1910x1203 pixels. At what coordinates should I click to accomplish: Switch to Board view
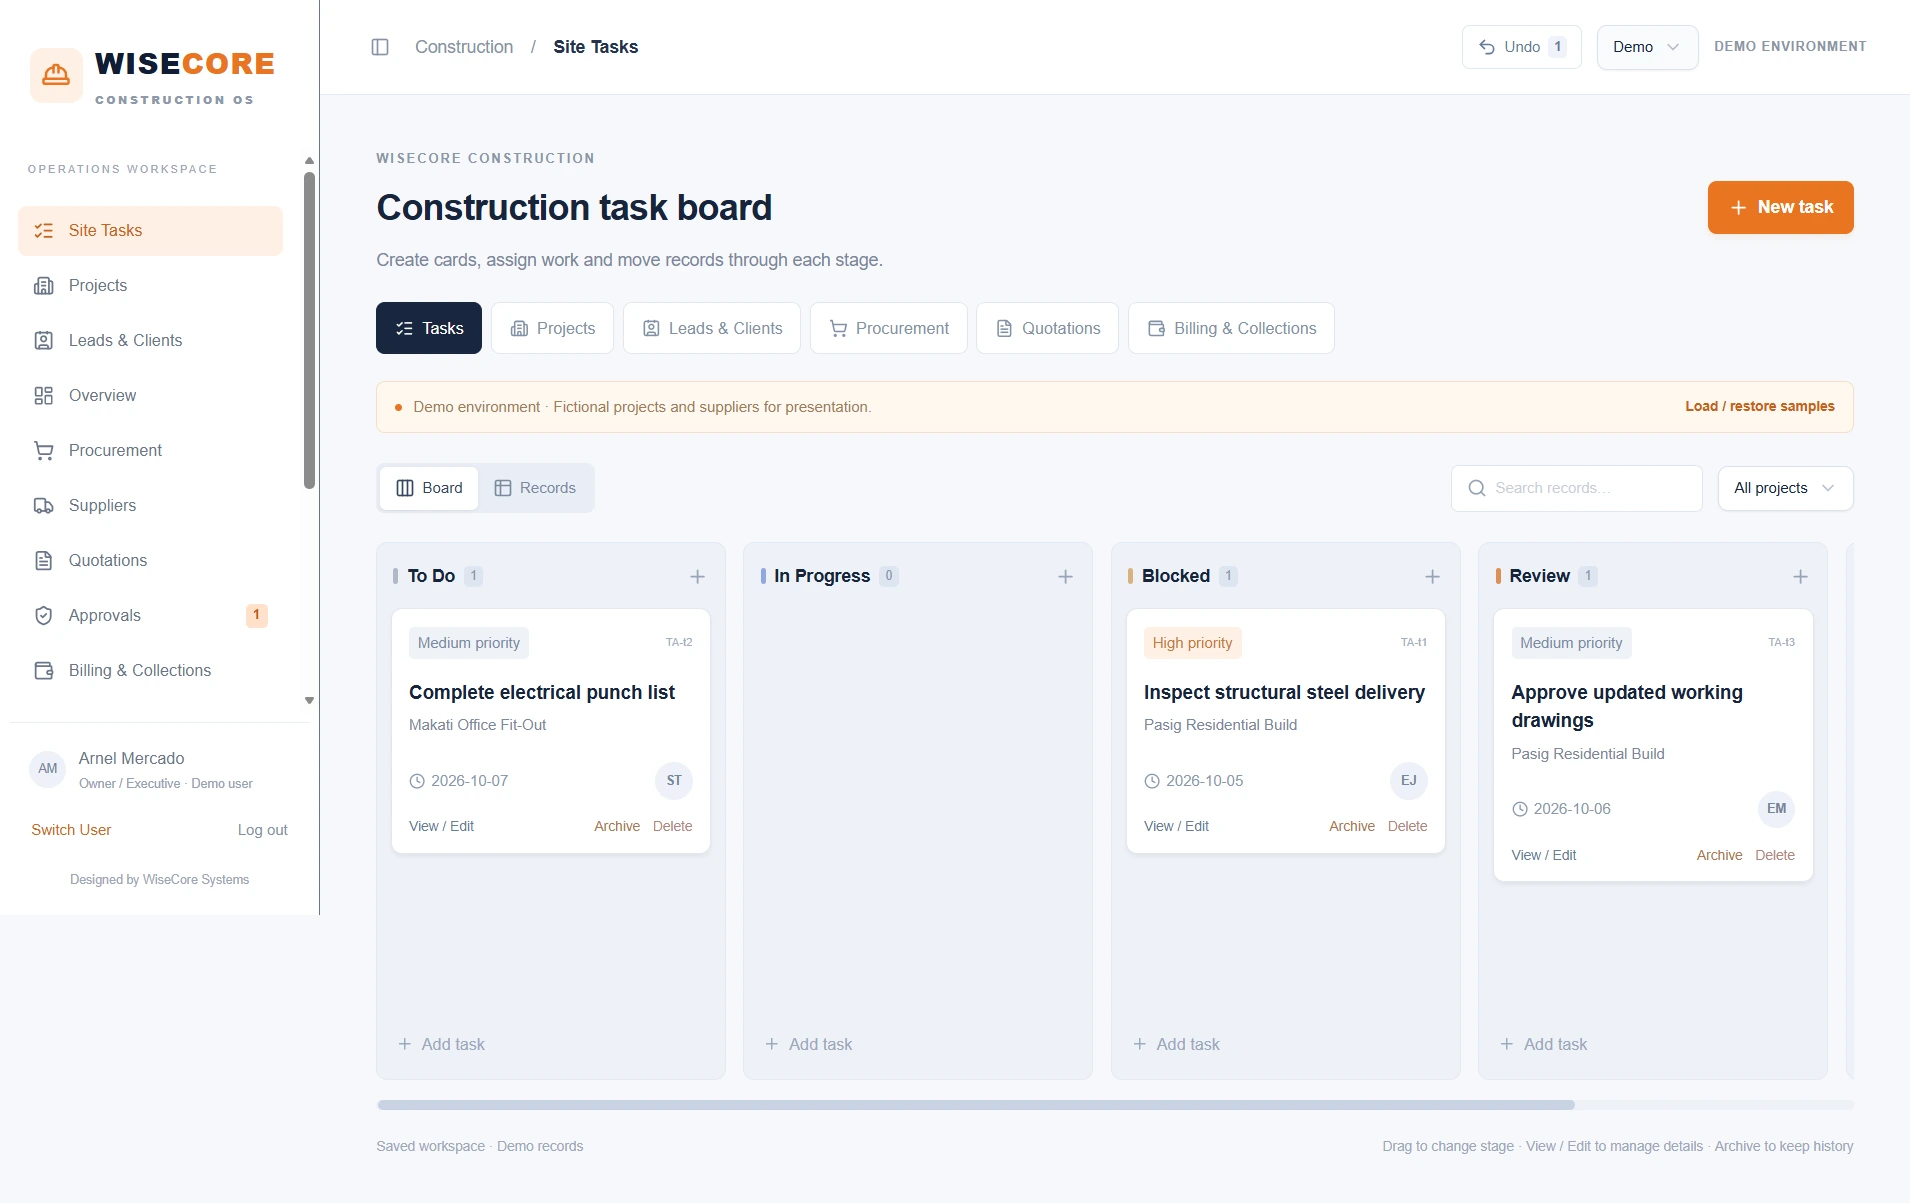click(x=429, y=488)
